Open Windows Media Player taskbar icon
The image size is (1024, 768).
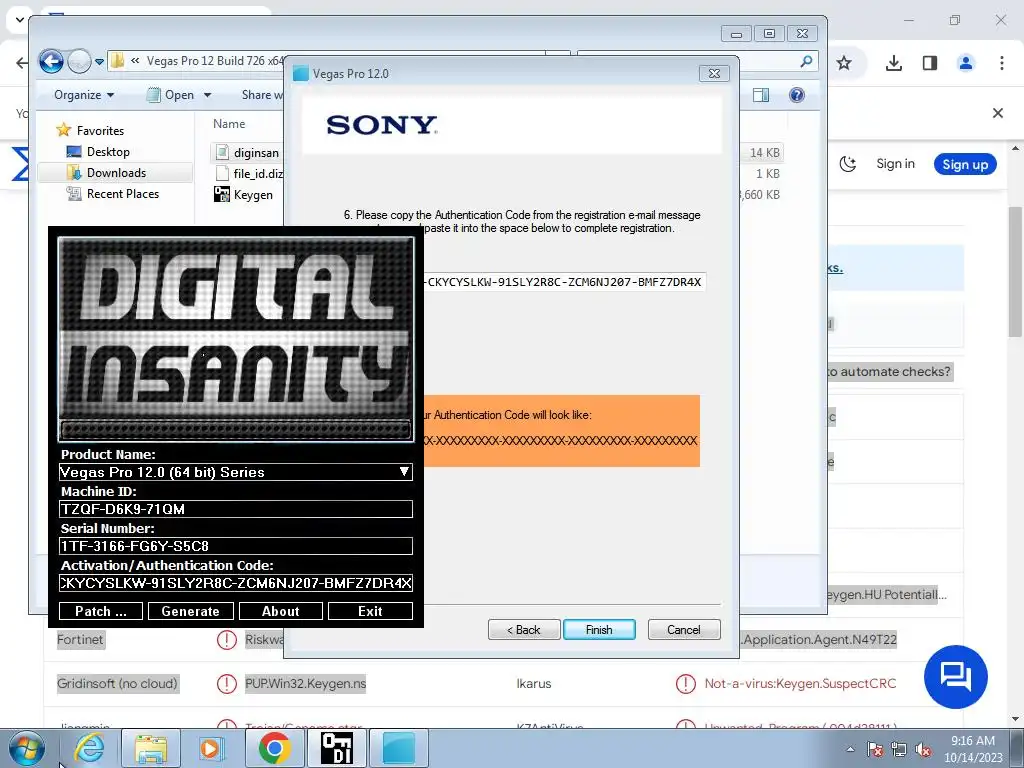click(x=211, y=748)
